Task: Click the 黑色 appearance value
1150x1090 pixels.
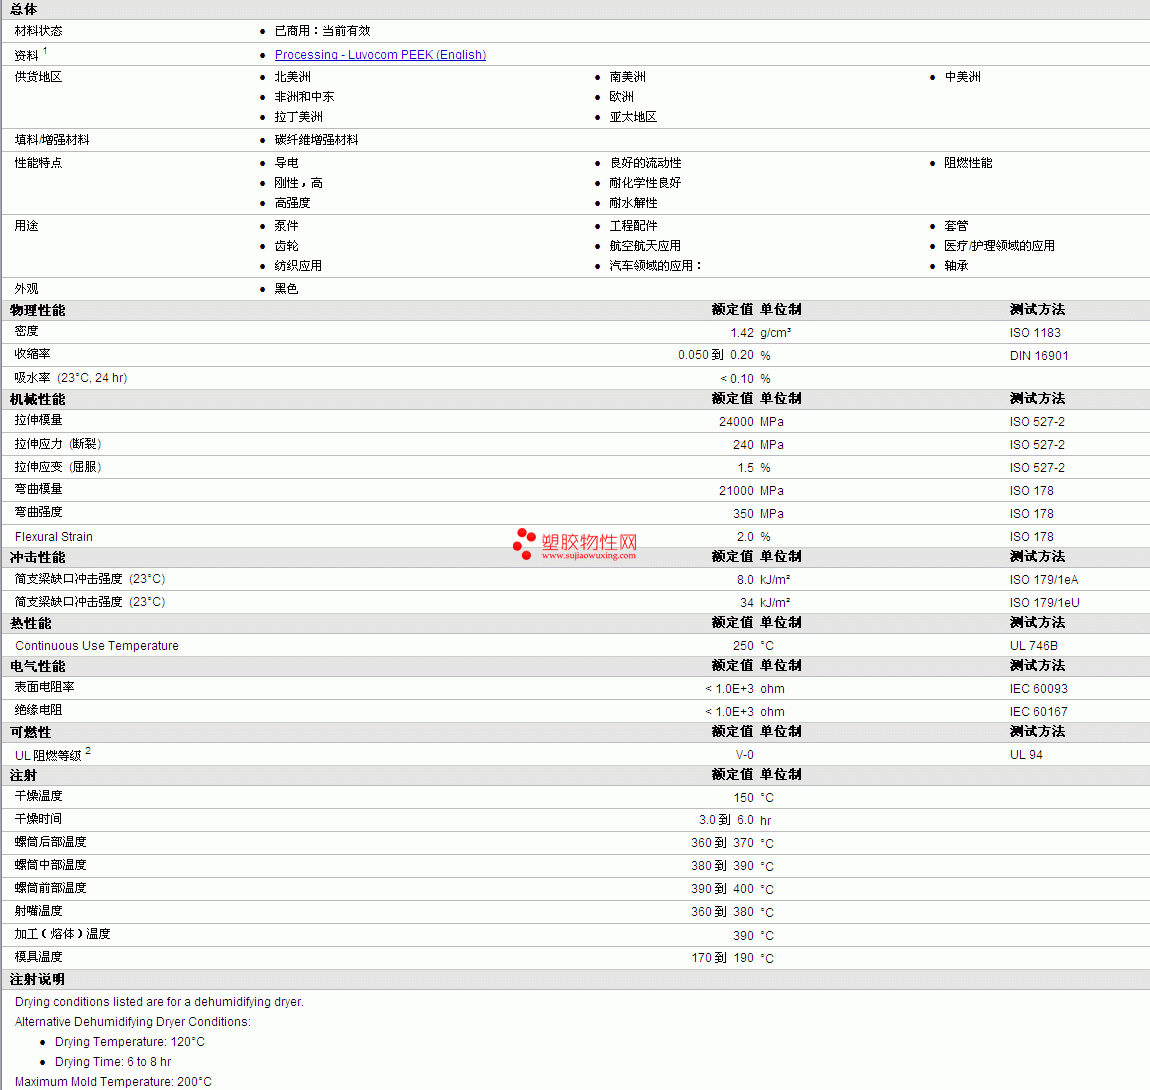Action: pyautogui.click(x=287, y=289)
